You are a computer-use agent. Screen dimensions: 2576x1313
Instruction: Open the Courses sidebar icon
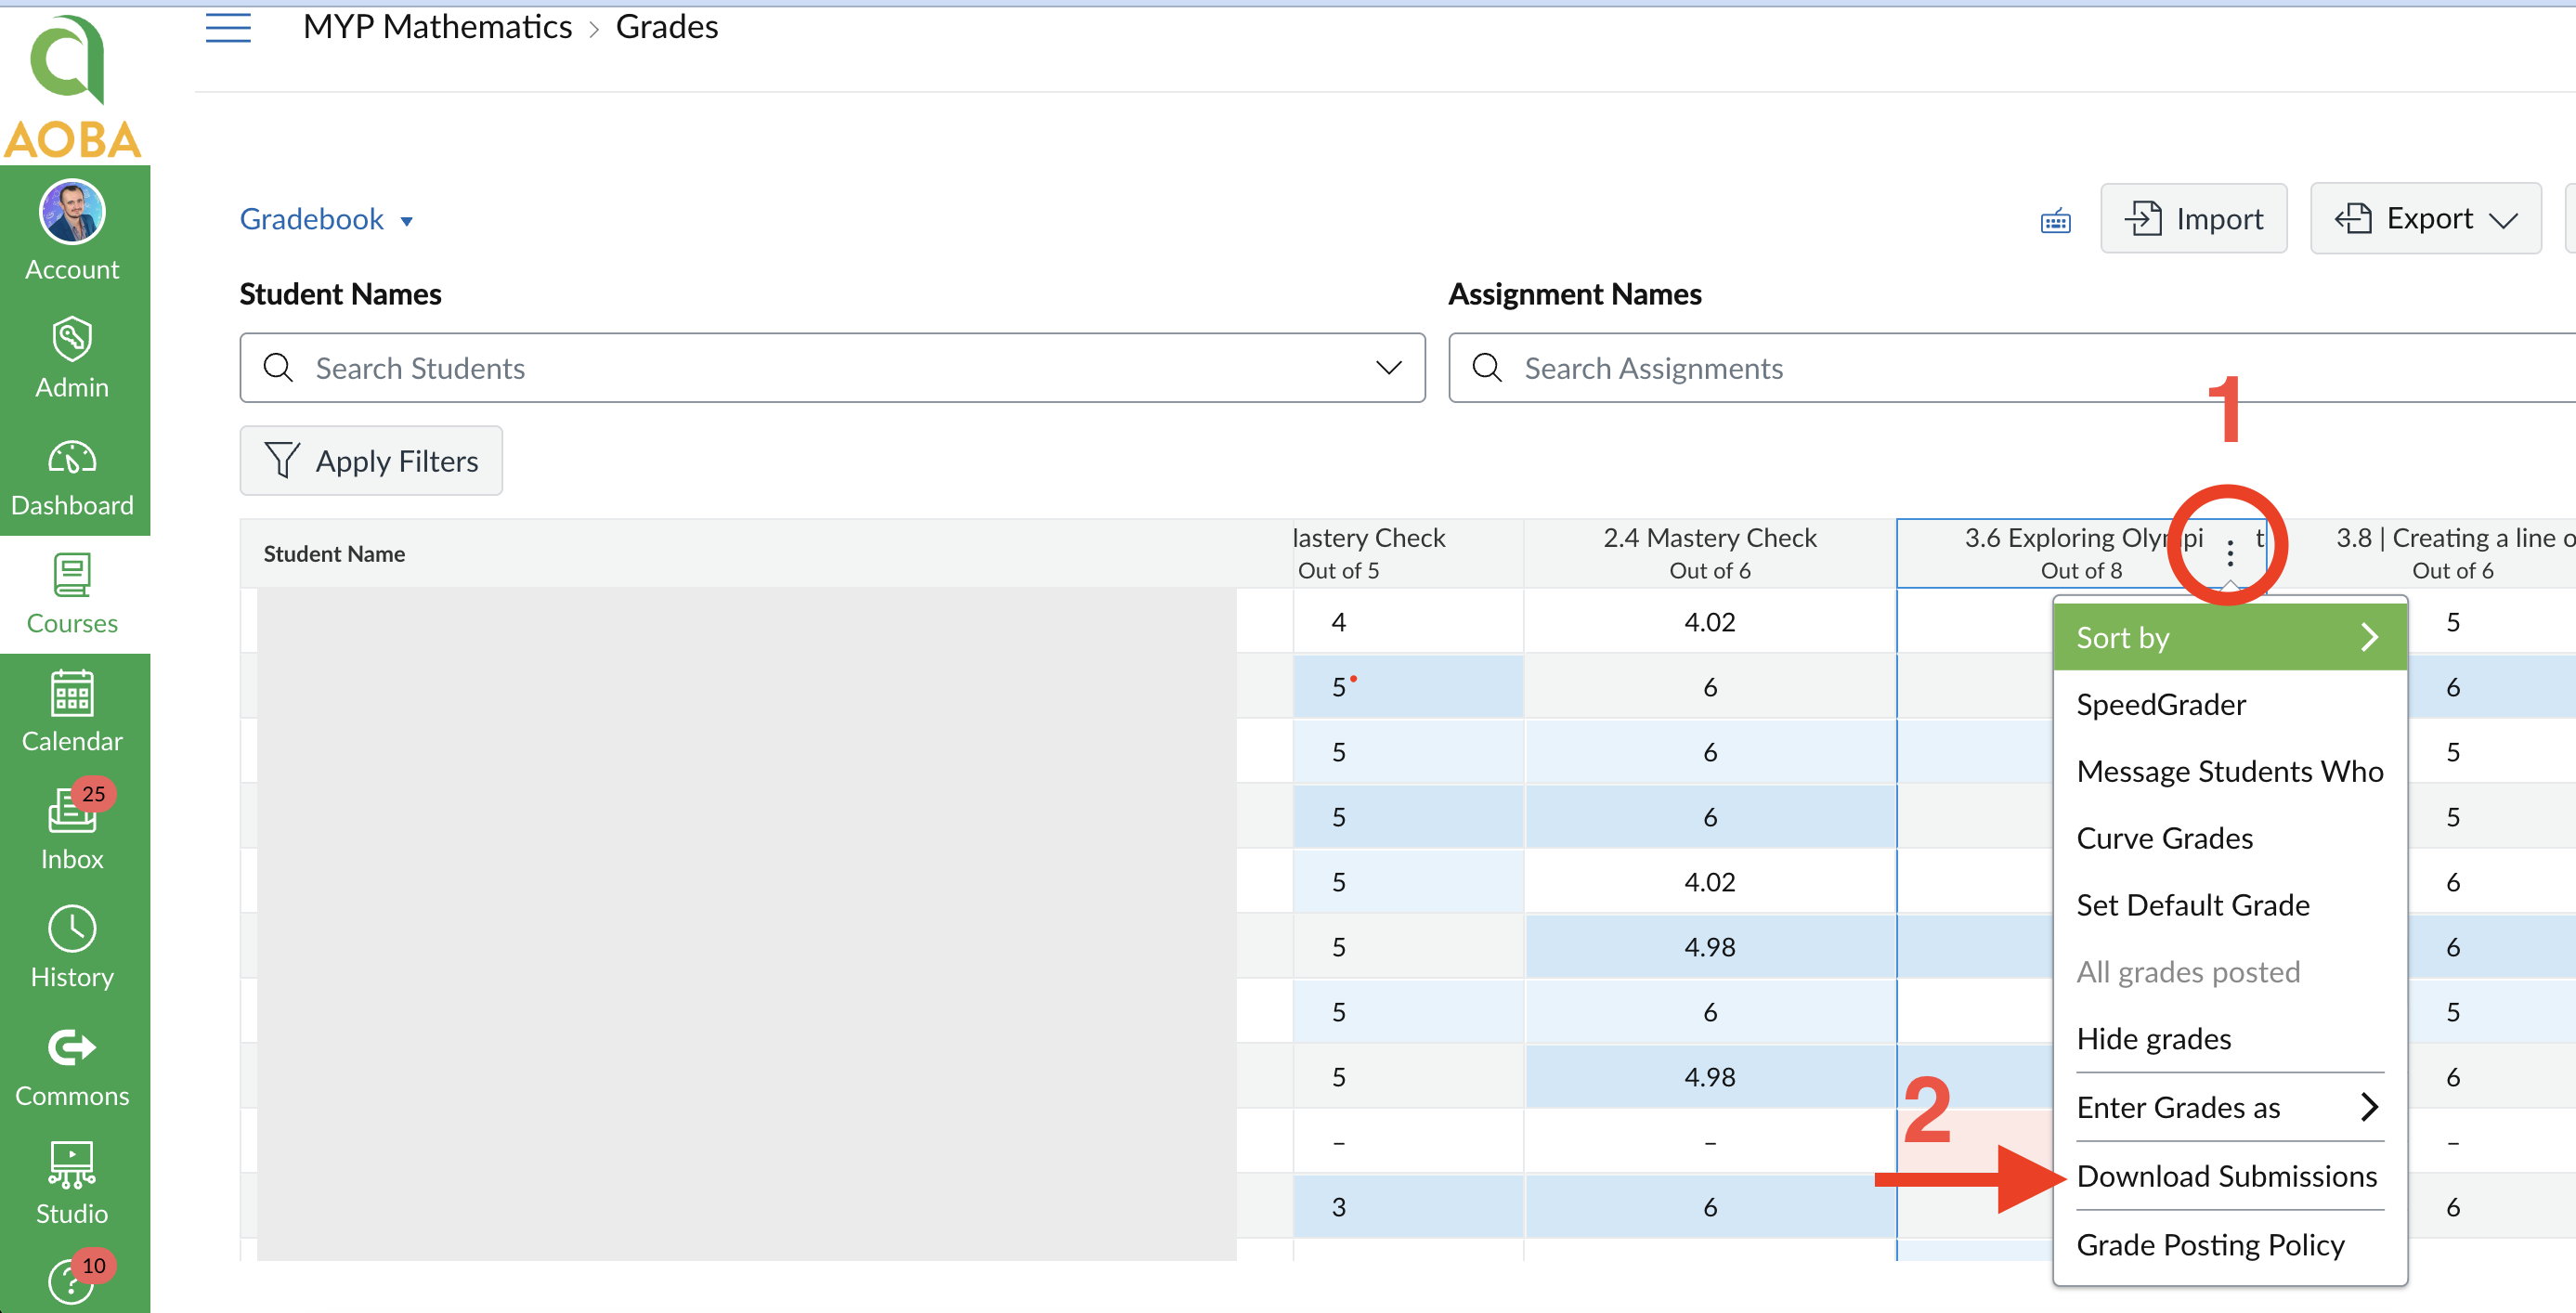click(72, 592)
